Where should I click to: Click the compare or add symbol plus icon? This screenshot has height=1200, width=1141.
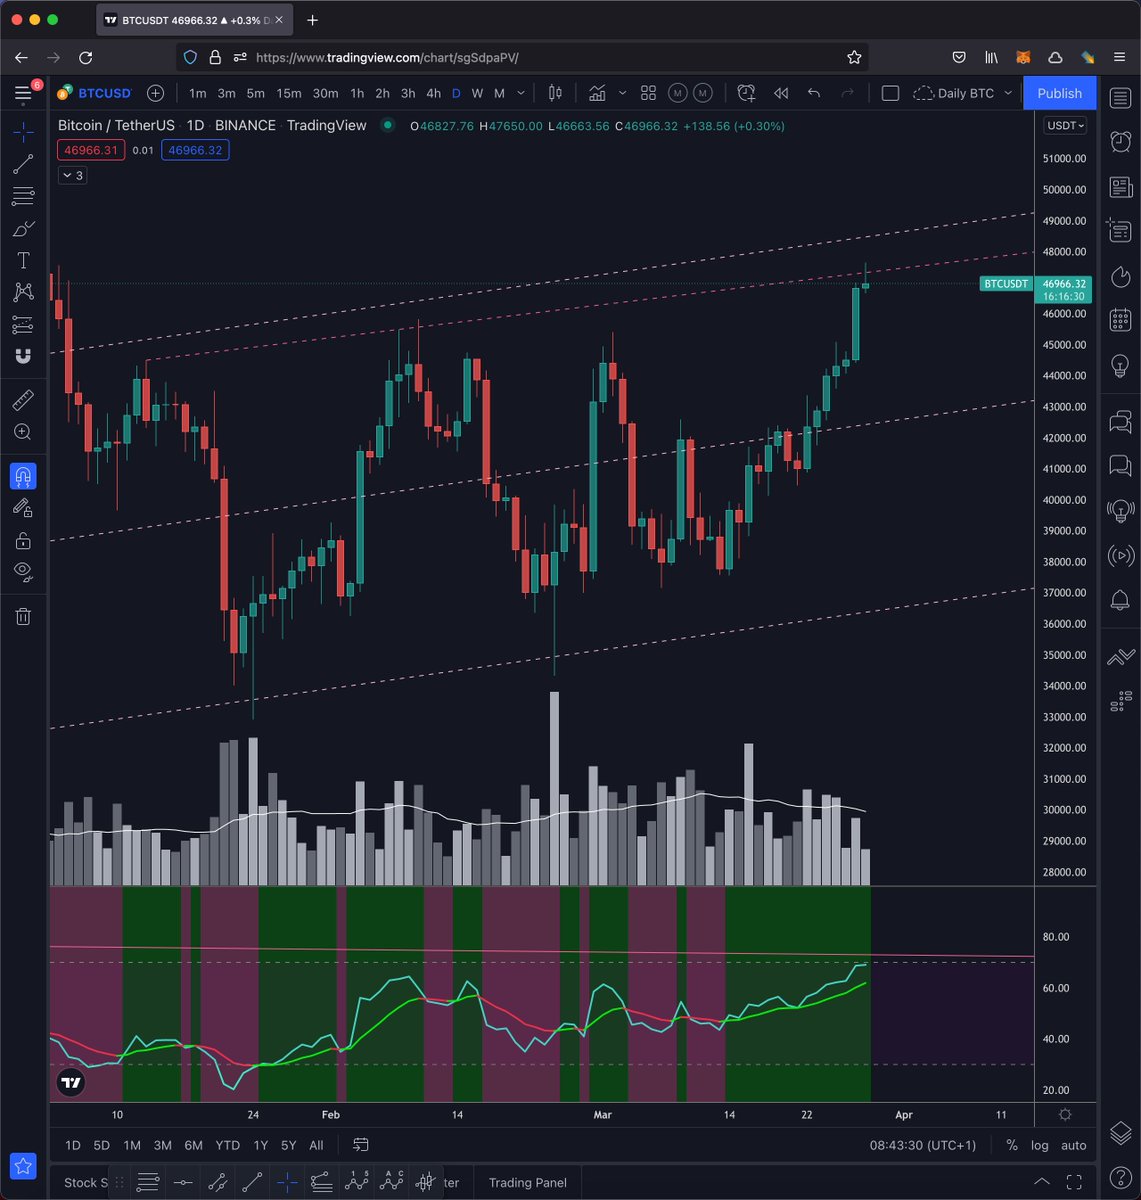coord(155,93)
